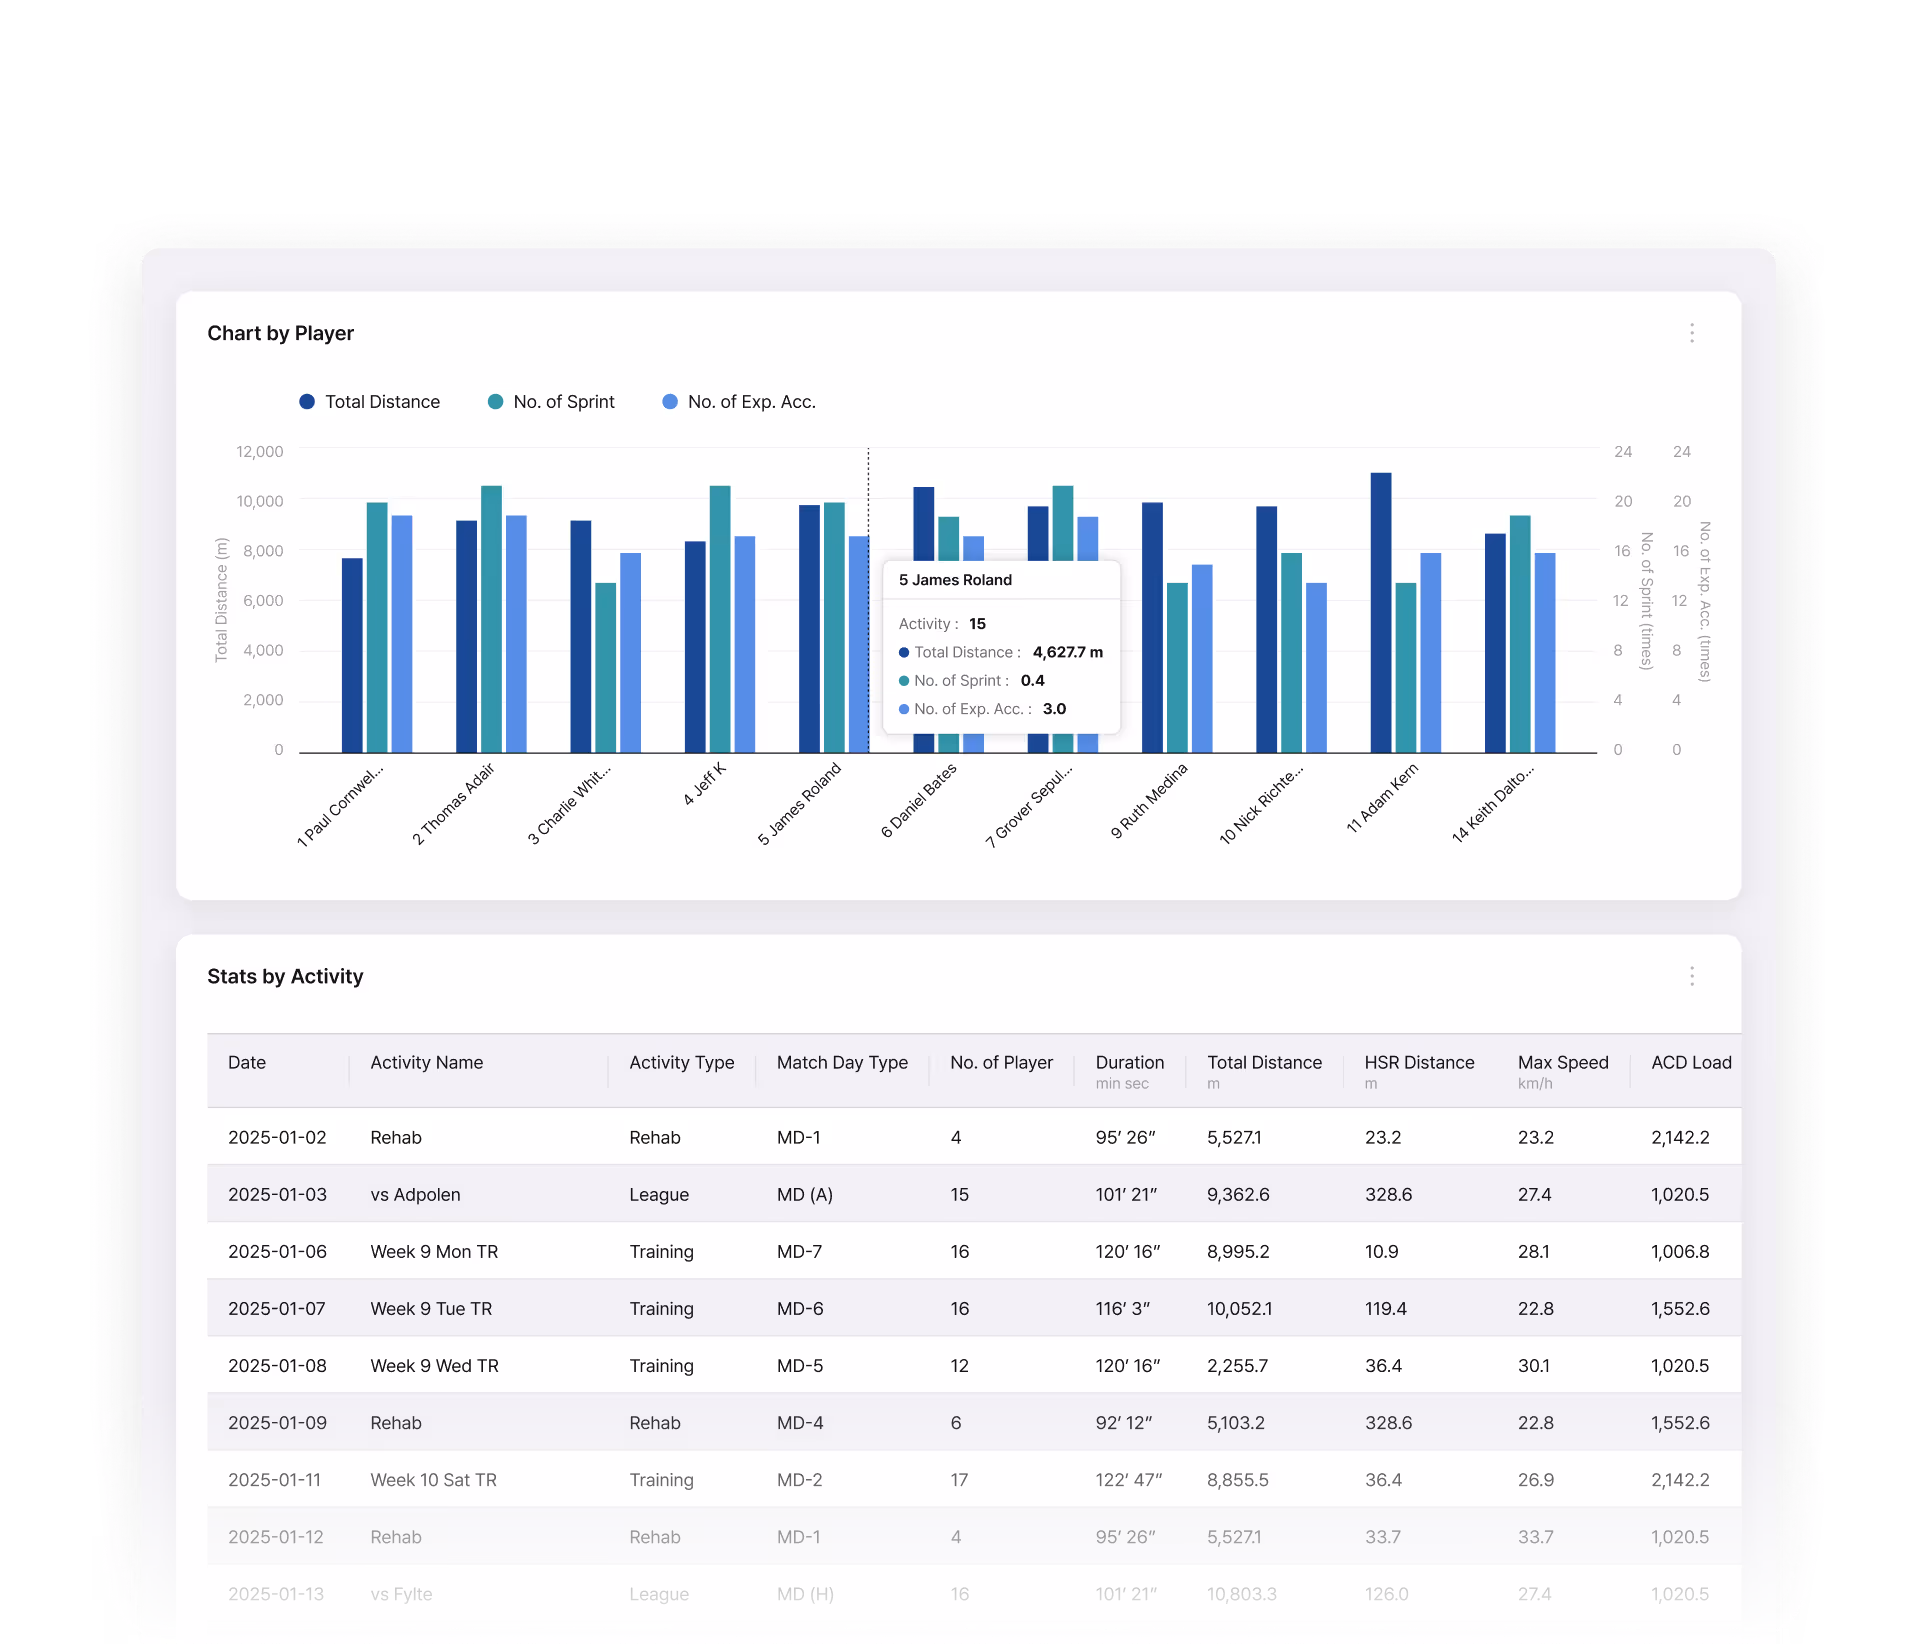Open Stats by Activity kebab menu

[x=1691, y=976]
